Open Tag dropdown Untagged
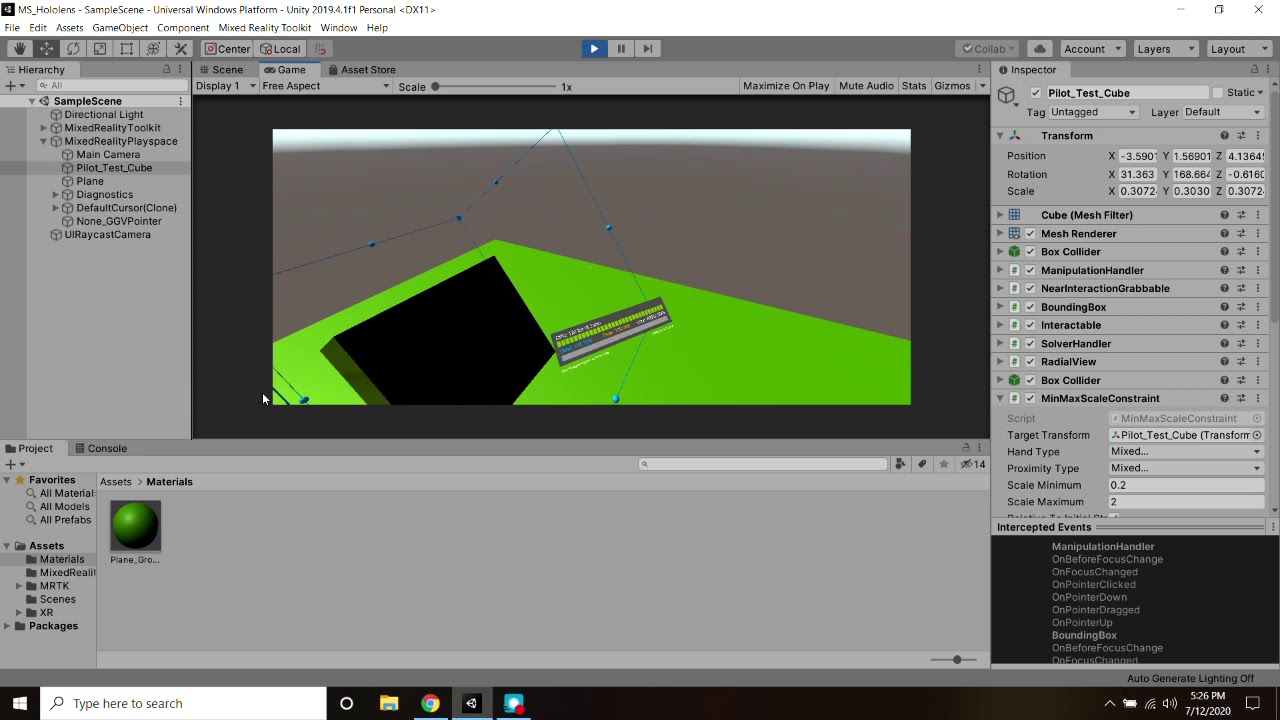 1093,112
